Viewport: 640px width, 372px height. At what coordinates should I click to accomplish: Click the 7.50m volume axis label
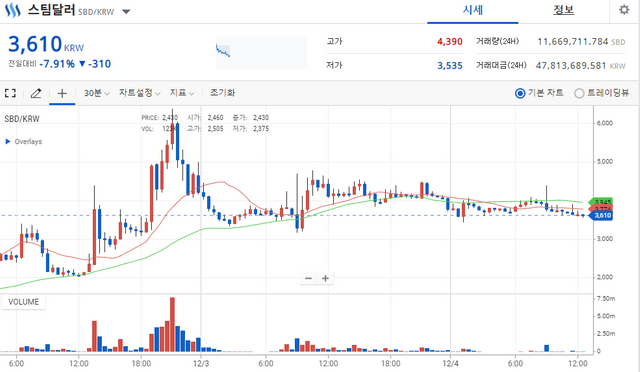click(606, 298)
